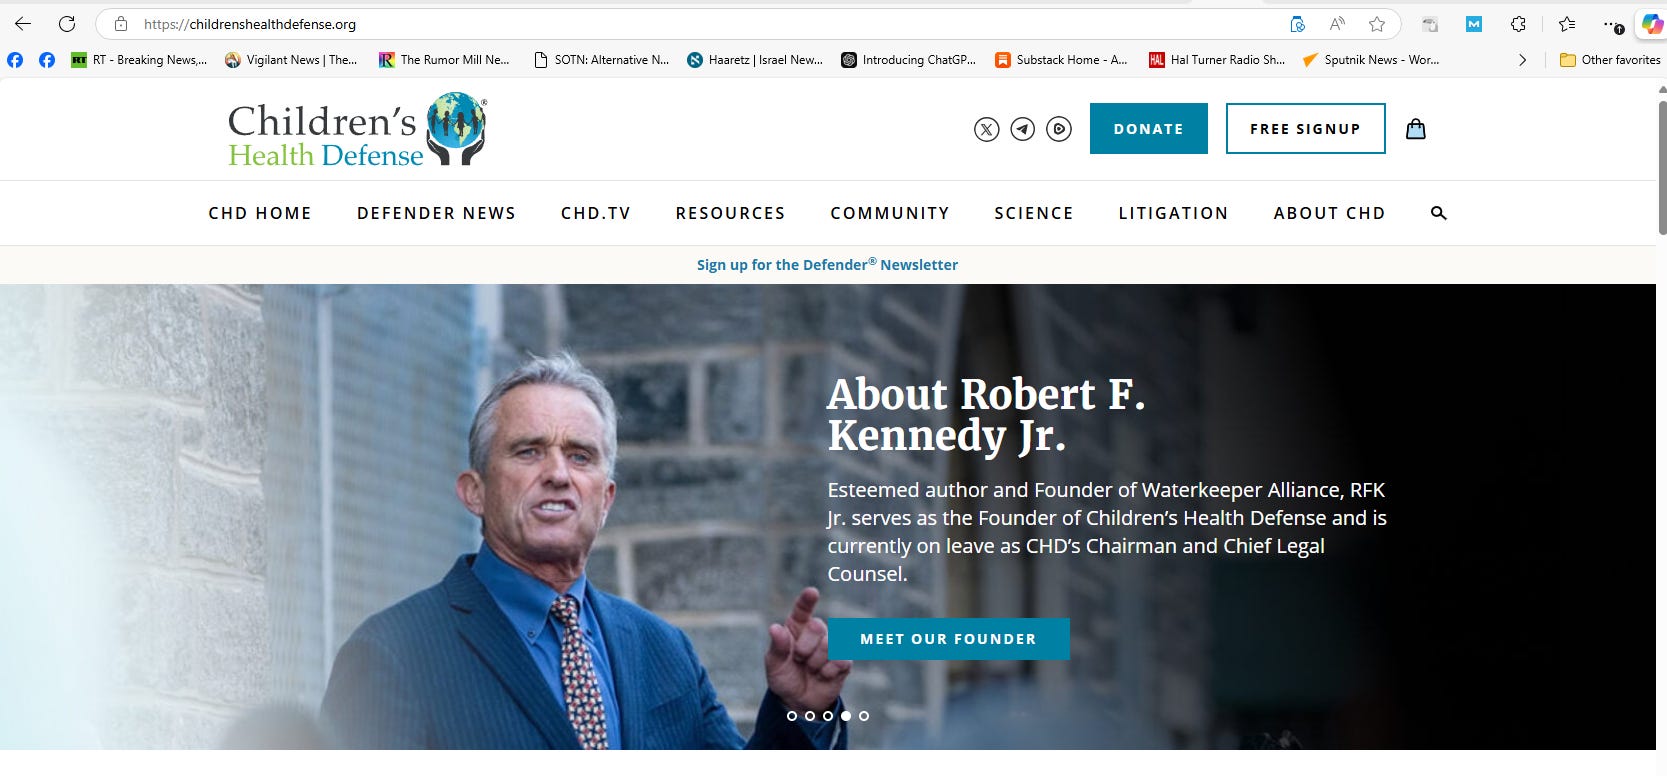The height and width of the screenshot is (776, 1667).
Task: Open the Resources navigation menu
Action: coord(730,213)
